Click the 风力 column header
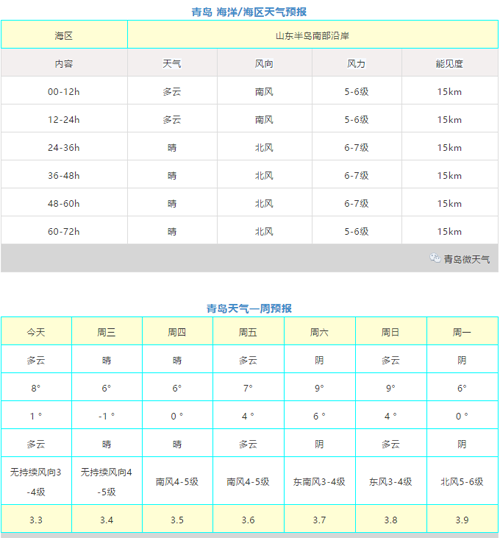500x538 pixels. pos(357,63)
